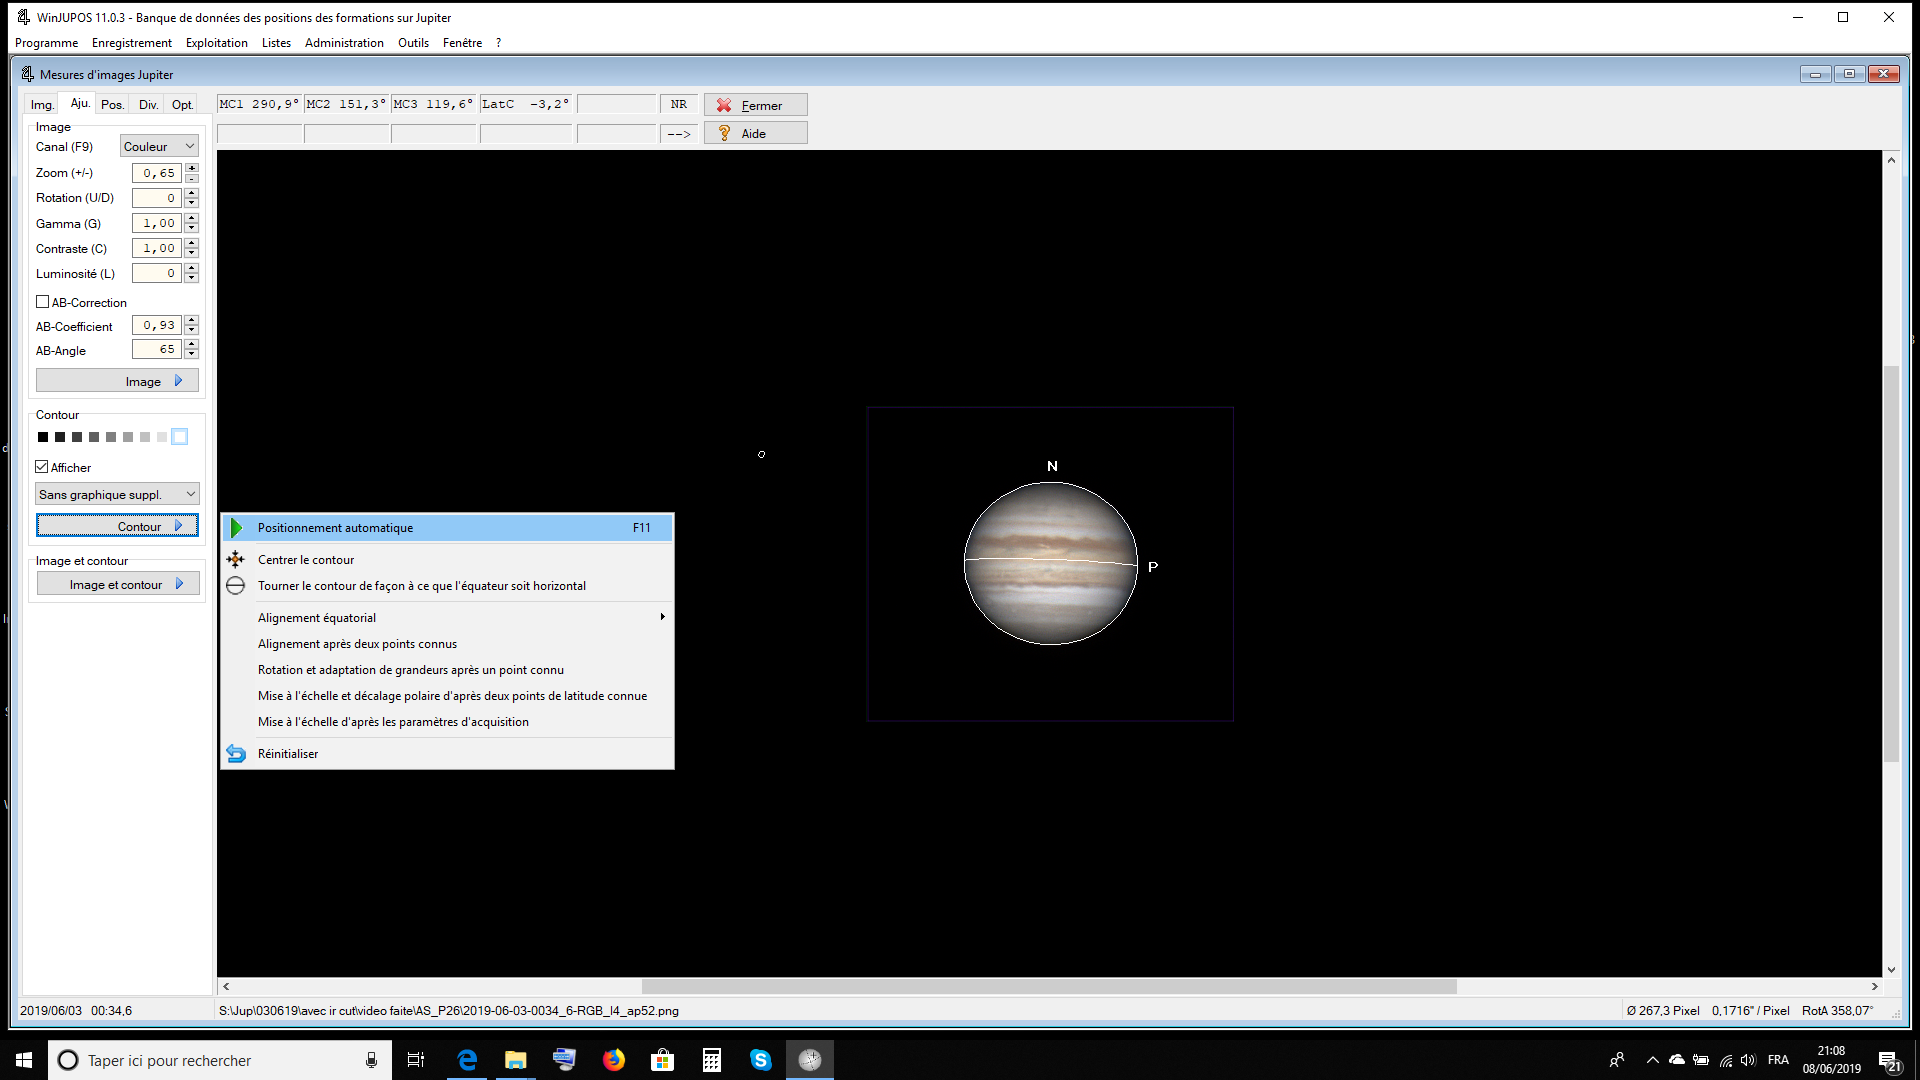The height and width of the screenshot is (1080, 1920).
Task: Click the red X Fermer icon
Action: pos(724,105)
